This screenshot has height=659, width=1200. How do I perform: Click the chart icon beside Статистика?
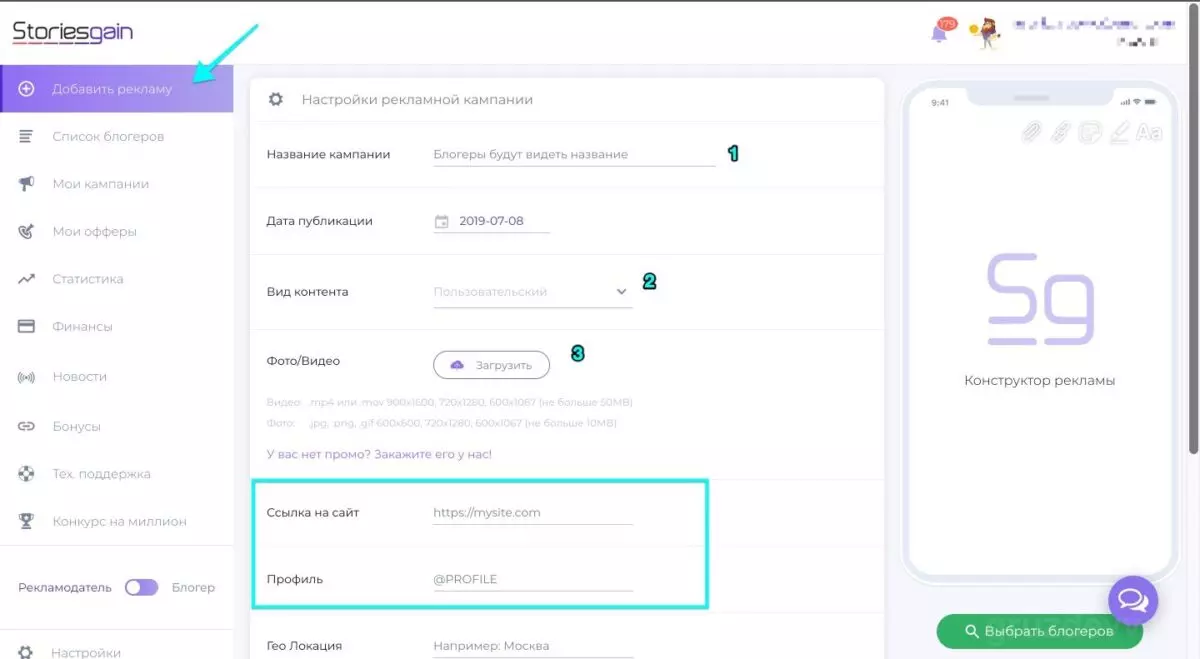pyautogui.click(x=27, y=279)
